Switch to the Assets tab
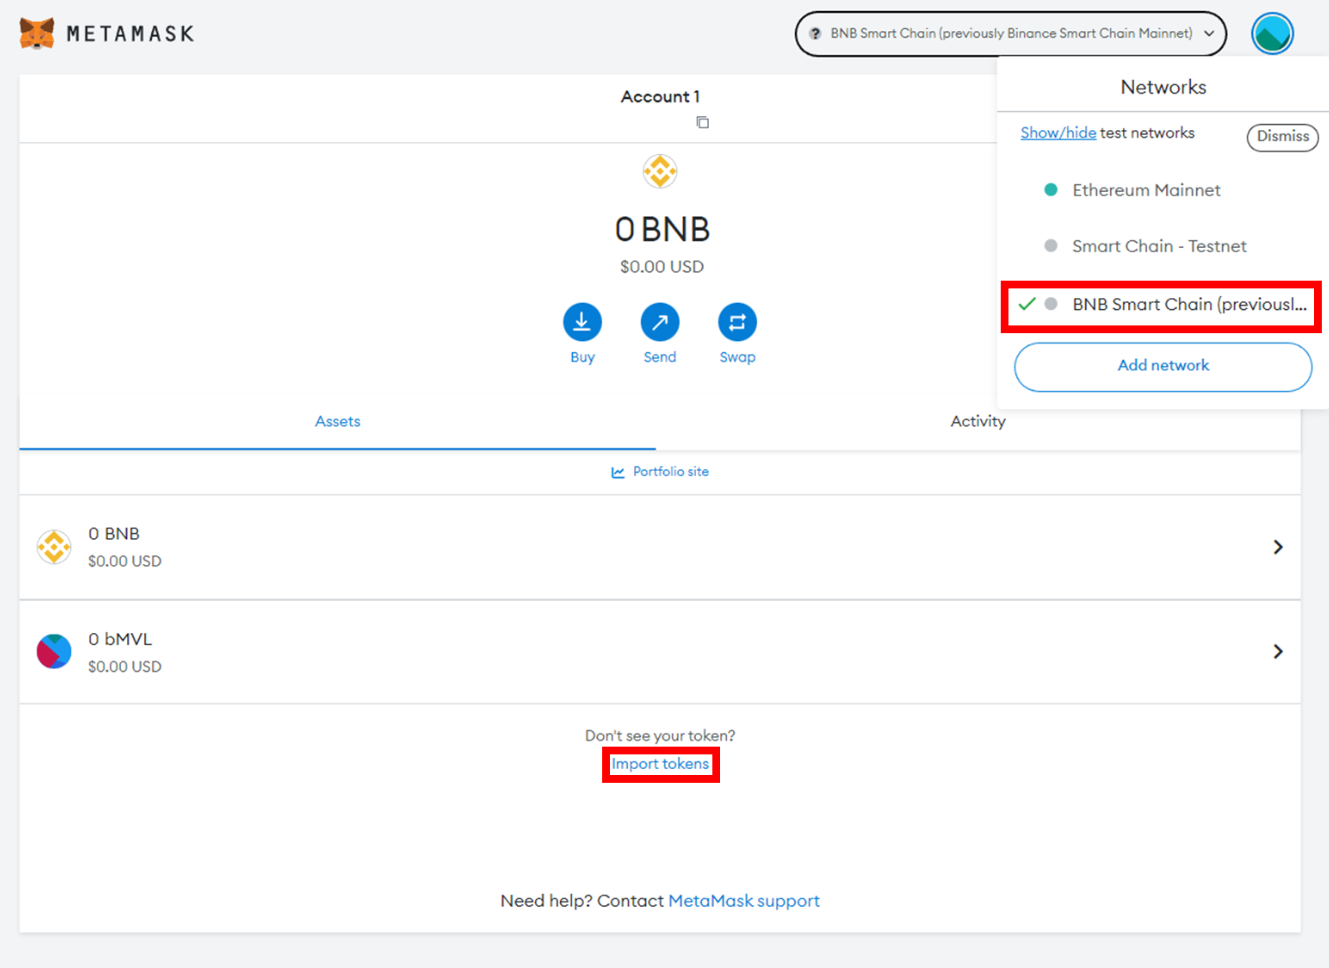 [337, 421]
